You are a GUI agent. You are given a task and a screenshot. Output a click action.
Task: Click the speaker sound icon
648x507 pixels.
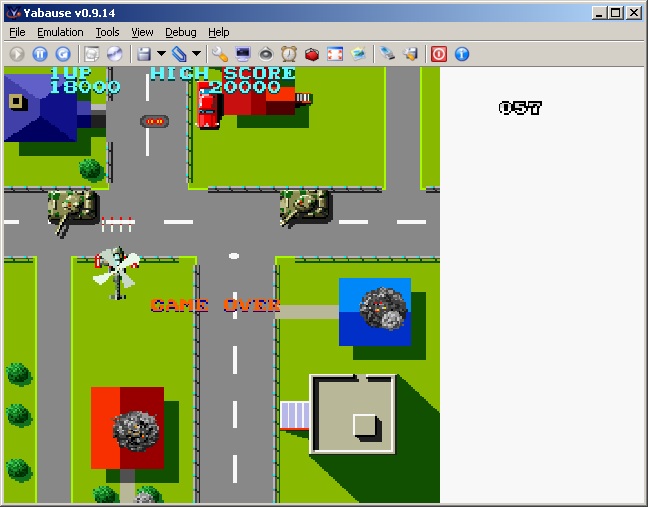pos(266,54)
